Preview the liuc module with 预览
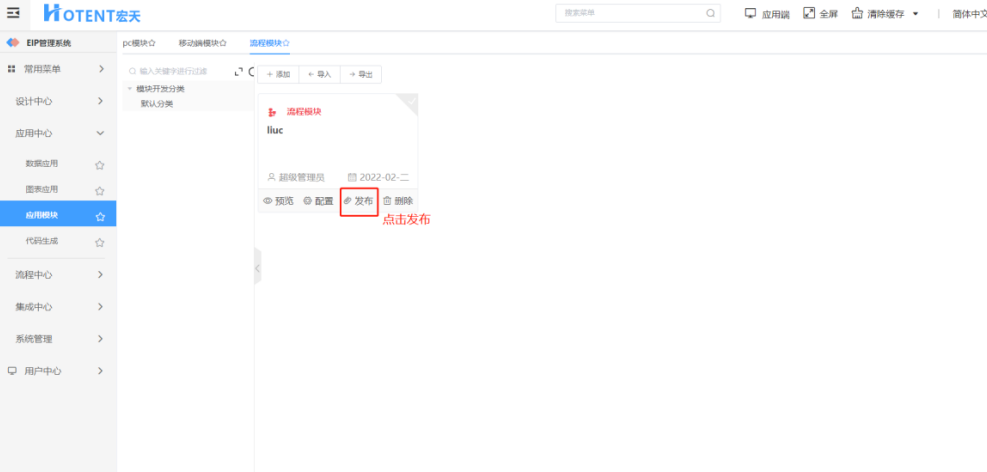The image size is (987, 472). (x=278, y=201)
